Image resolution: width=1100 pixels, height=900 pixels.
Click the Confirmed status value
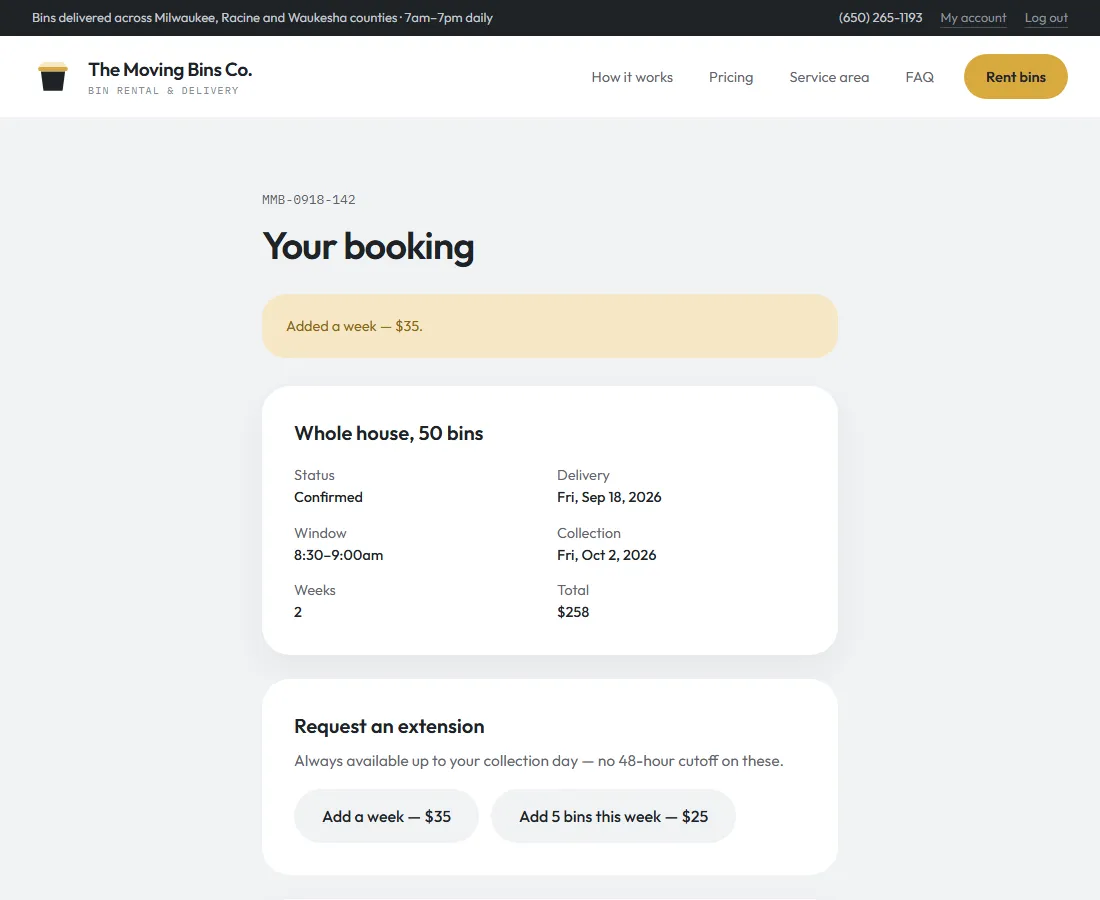click(328, 497)
